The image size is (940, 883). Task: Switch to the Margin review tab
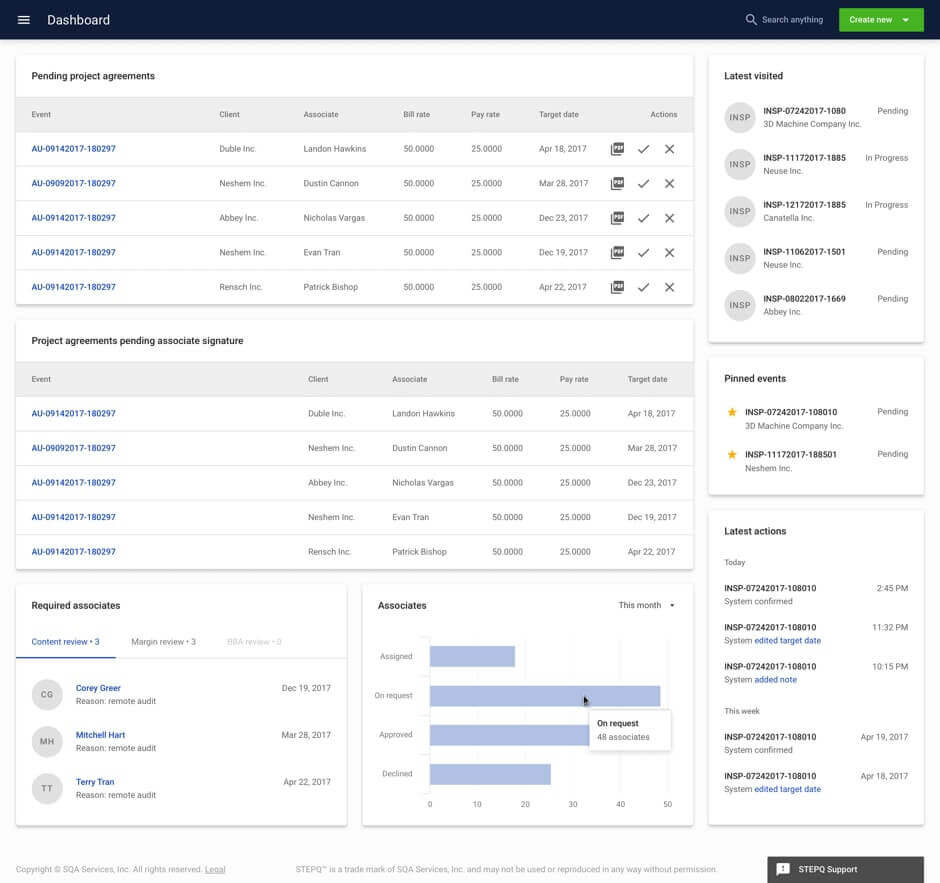coord(163,642)
